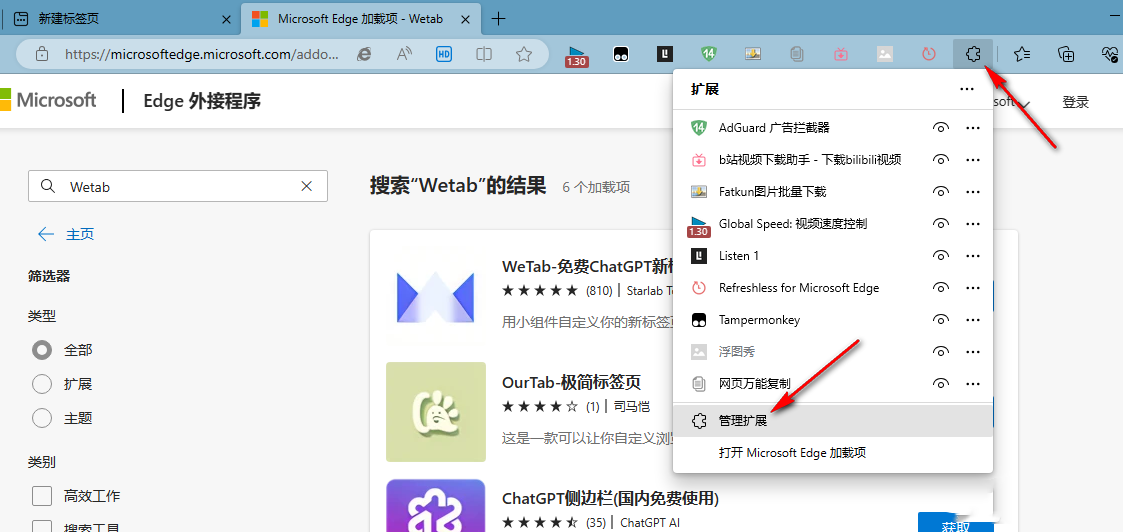Screen dimensions: 1123x532
Task: Select 管理扩展 in the extensions menu
Action: click(833, 421)
